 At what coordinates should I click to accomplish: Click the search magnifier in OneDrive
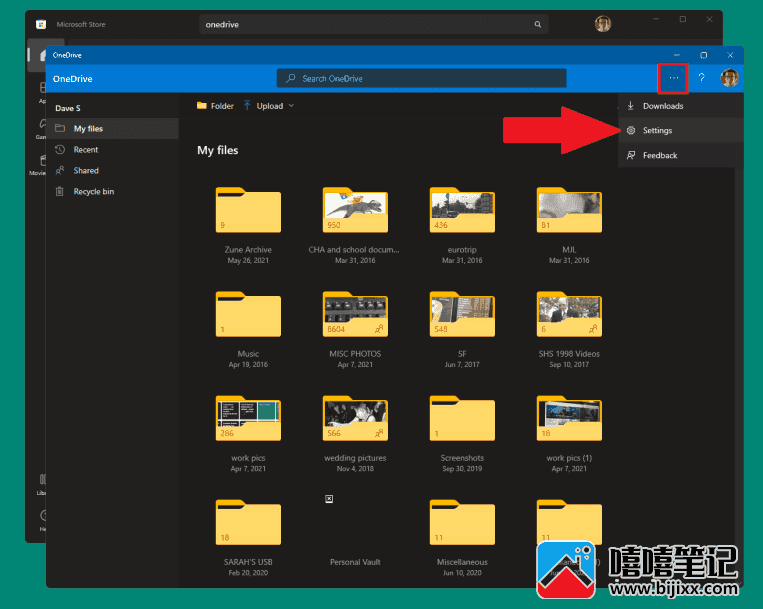[x=291, y=78]
